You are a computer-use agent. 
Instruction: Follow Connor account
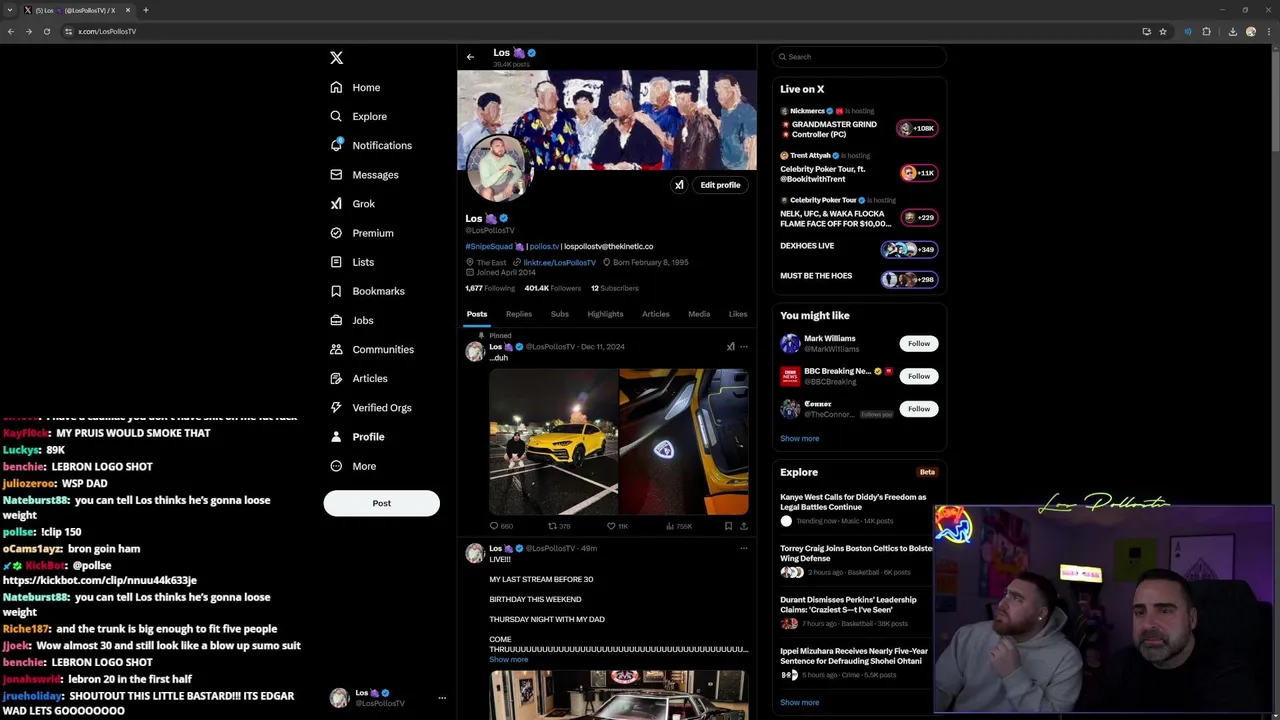919,408
